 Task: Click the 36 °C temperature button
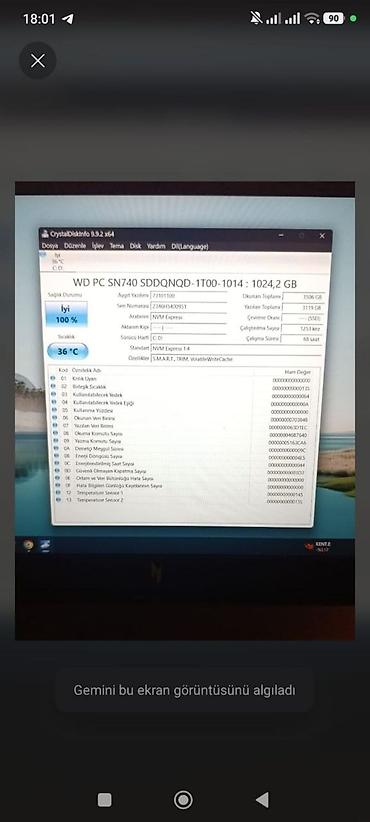[x=68, y=351]
